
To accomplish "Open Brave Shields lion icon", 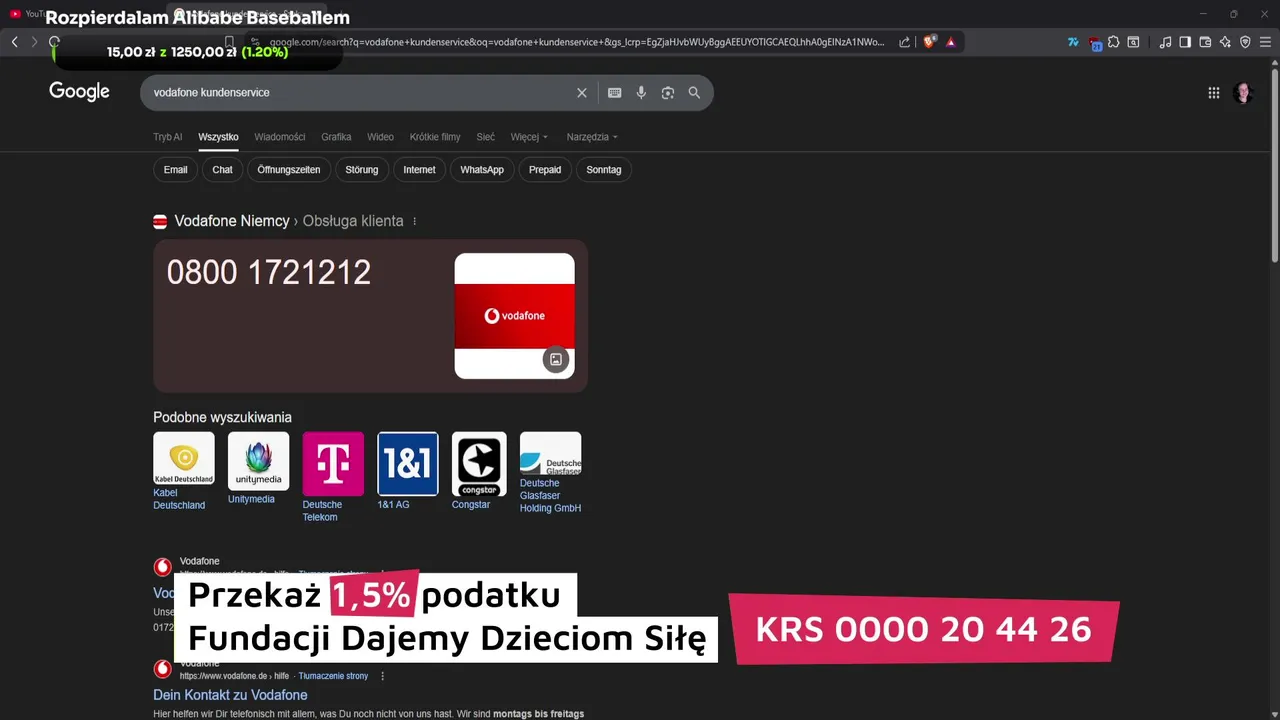I will coord(929,42).
